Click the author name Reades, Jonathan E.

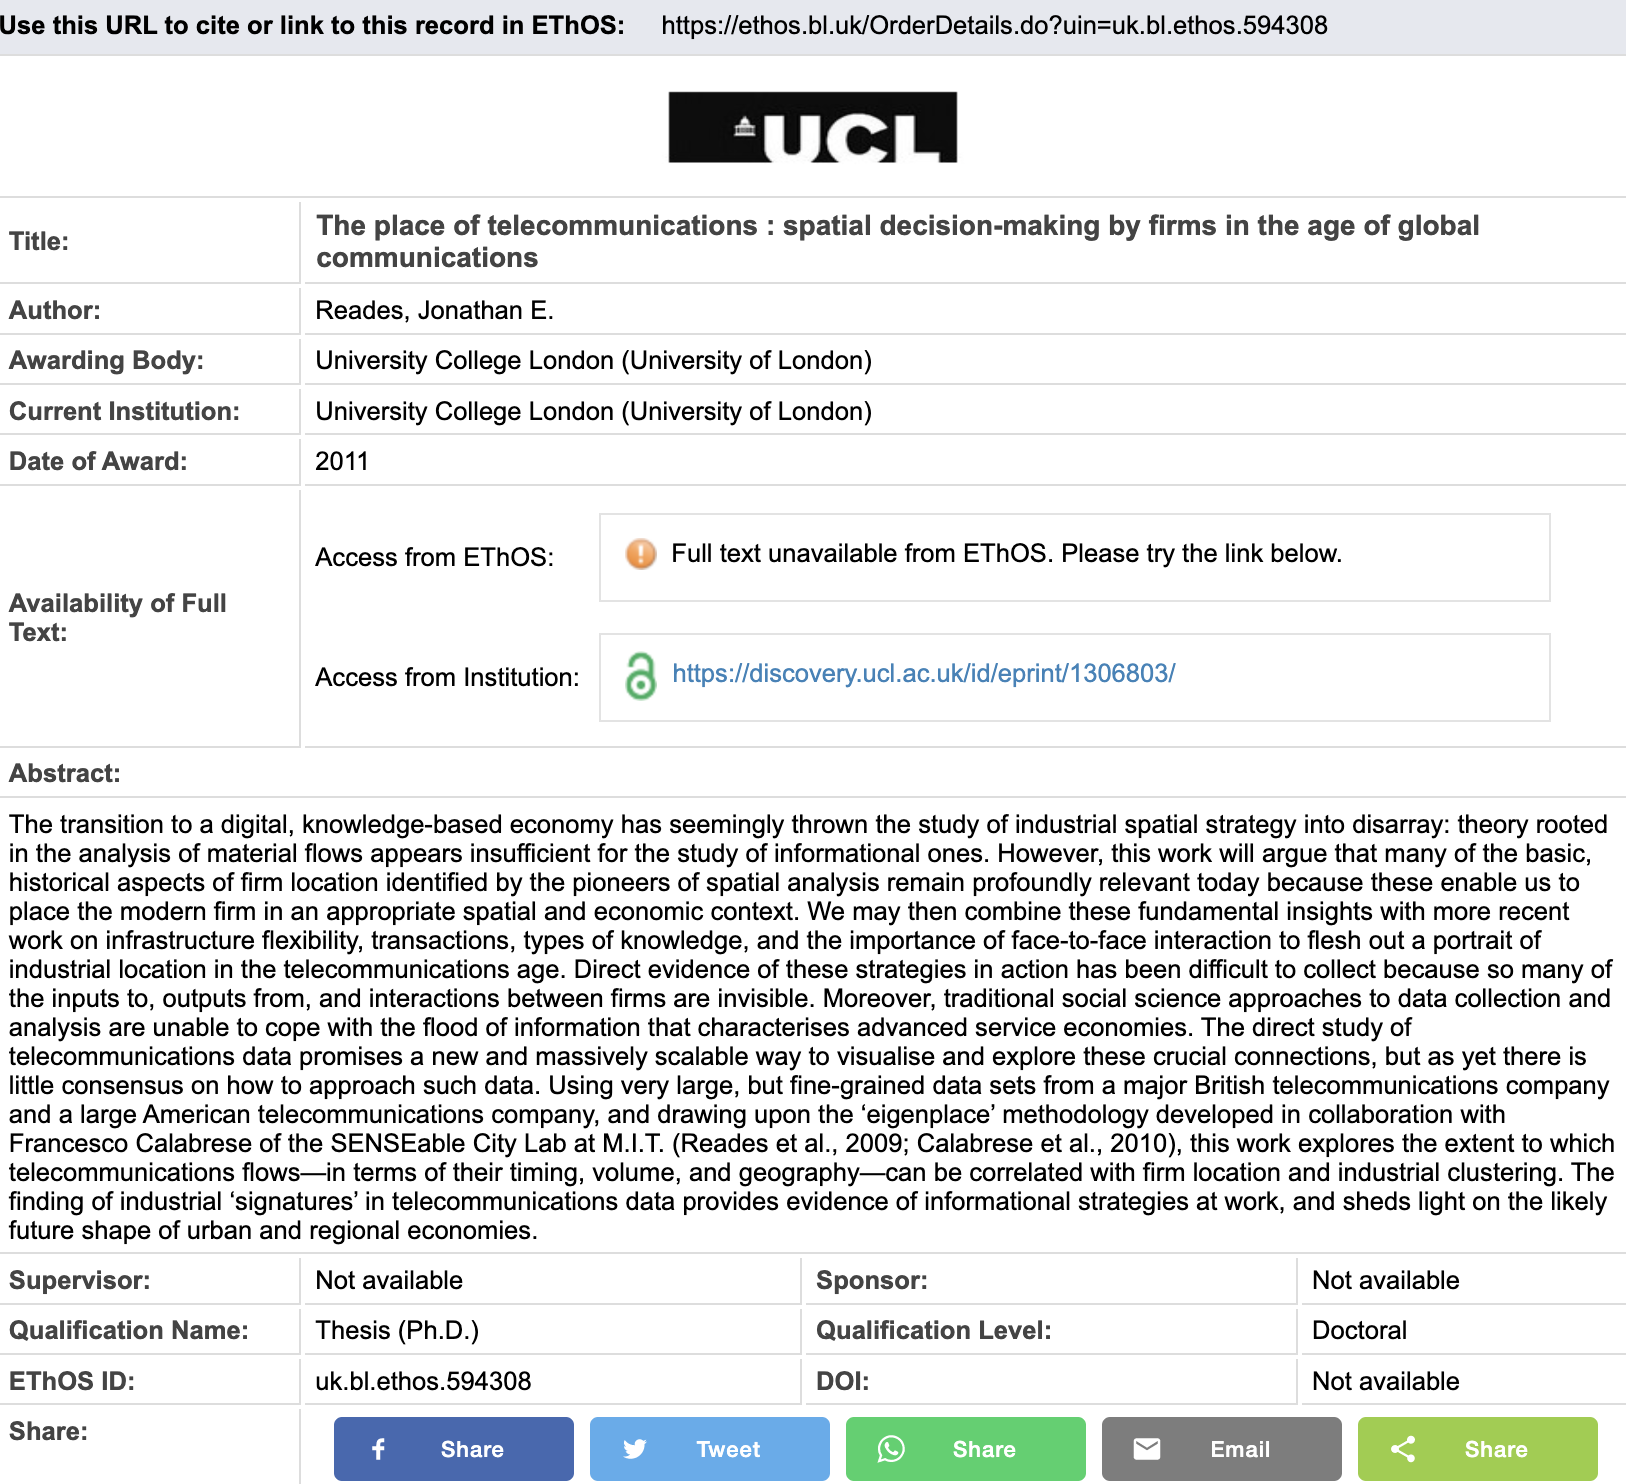(x=434, y=311)
